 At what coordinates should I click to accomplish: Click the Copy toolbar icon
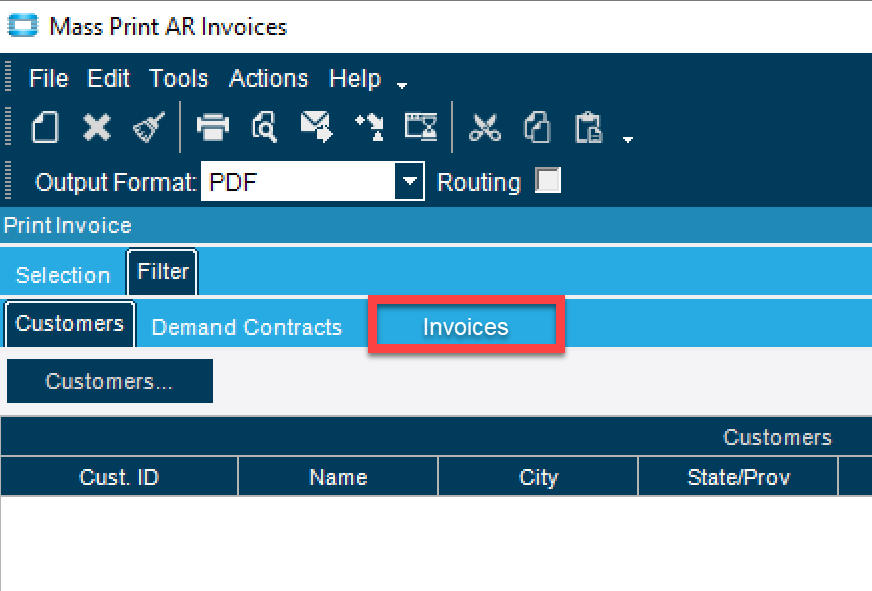(537, 127)
